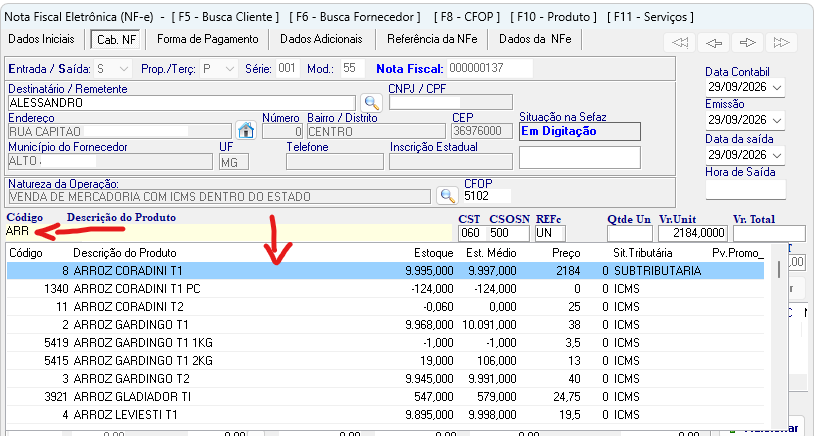Open the Natureza da Operação search magnifier
Image resolution: width=818 pixels, height=436 pixels.
447,196
